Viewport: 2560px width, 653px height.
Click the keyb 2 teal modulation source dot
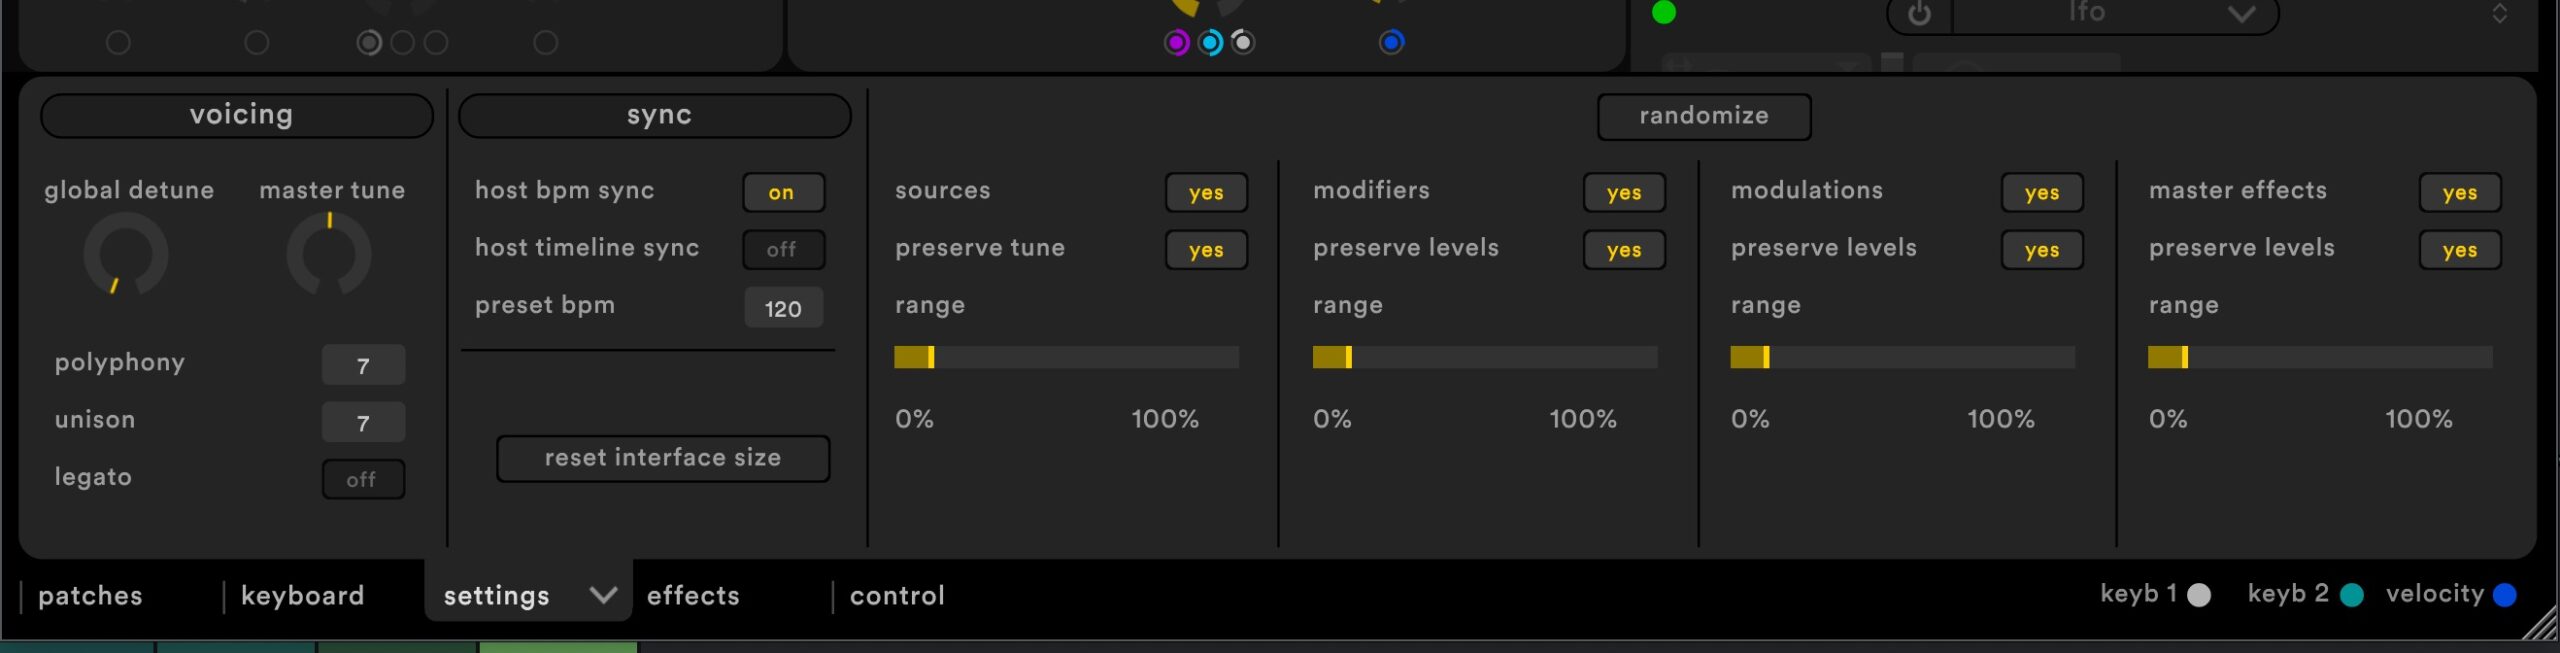click(x=2352, y=595)
